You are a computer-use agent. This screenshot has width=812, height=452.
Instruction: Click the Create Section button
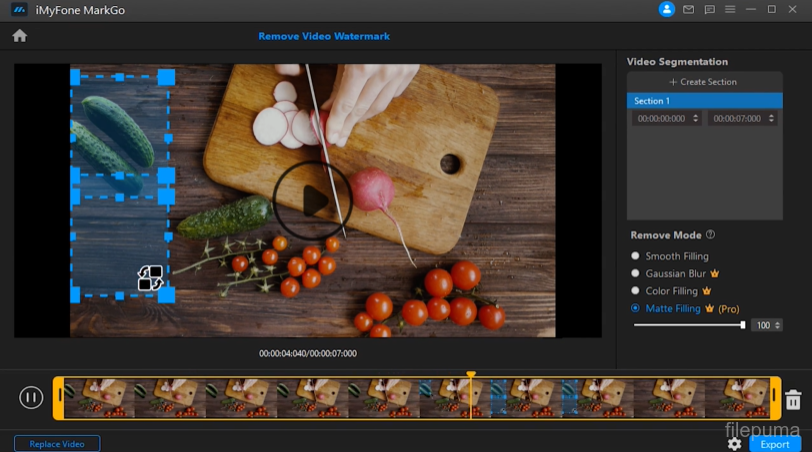coord(704,82)
